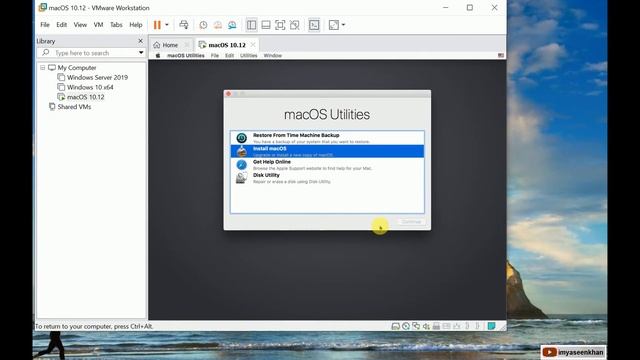Open the VM menu
This screenshot has height=360, width=640.
[x=98, y=25]
